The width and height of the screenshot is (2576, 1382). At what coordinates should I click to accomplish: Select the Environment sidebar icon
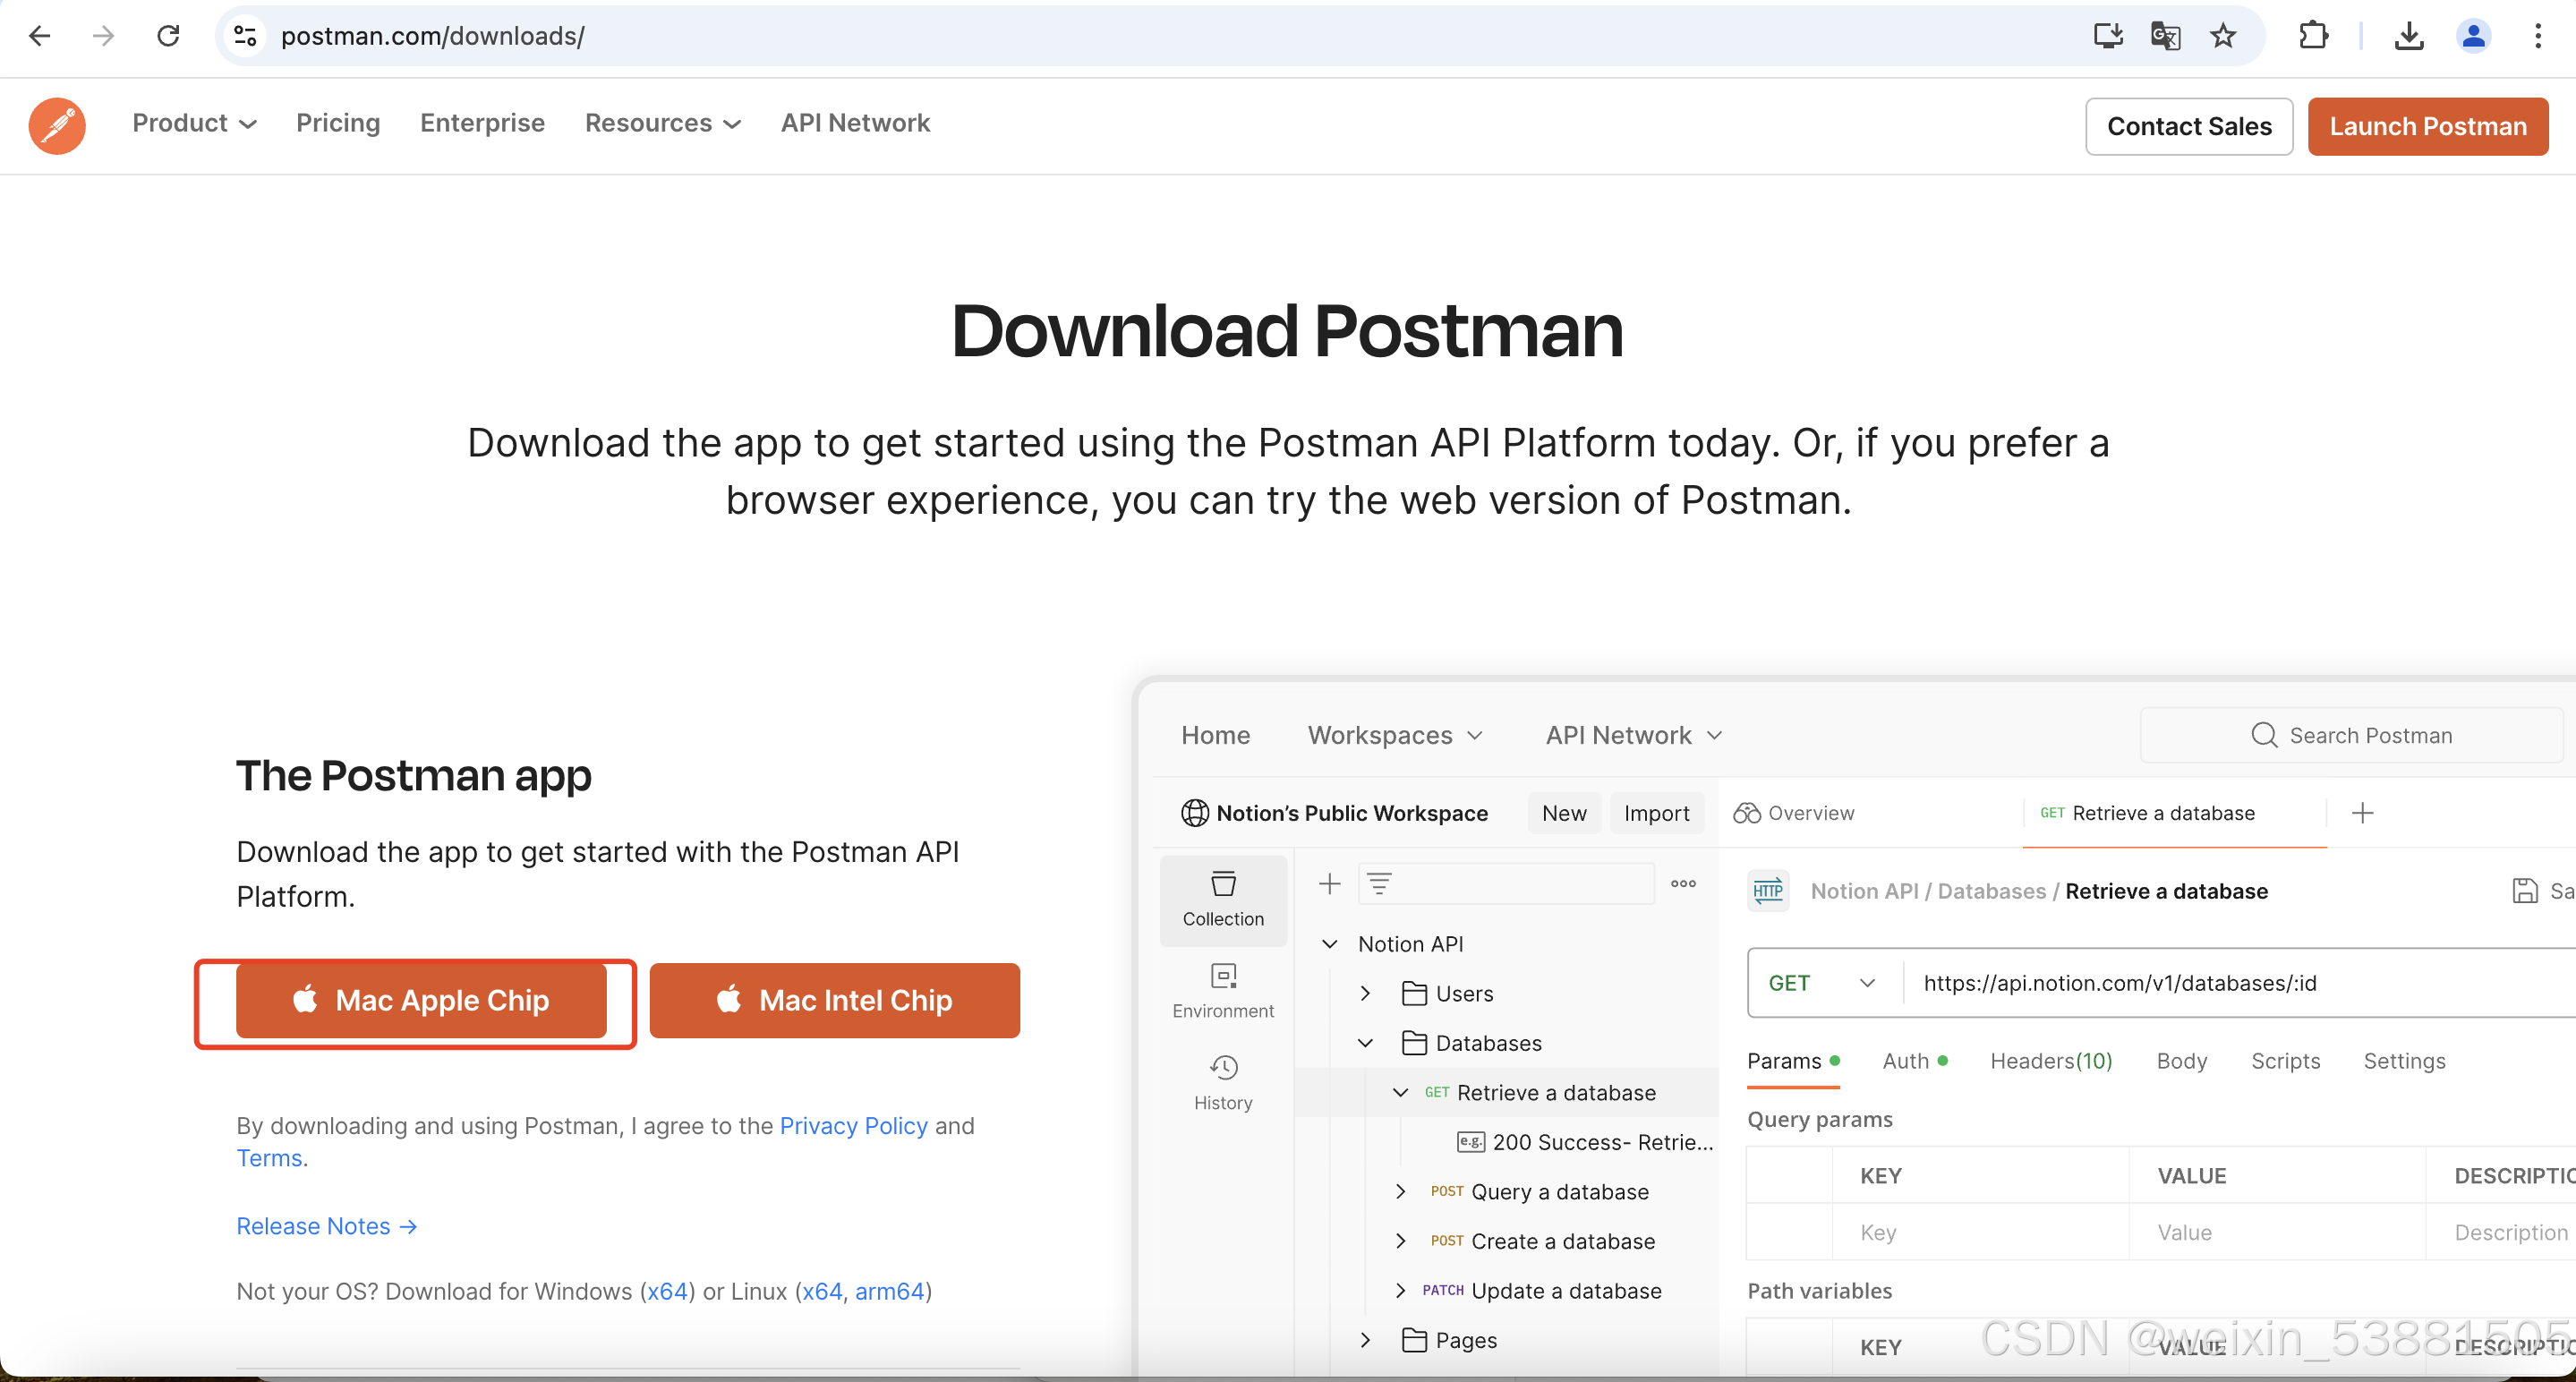1223,990
